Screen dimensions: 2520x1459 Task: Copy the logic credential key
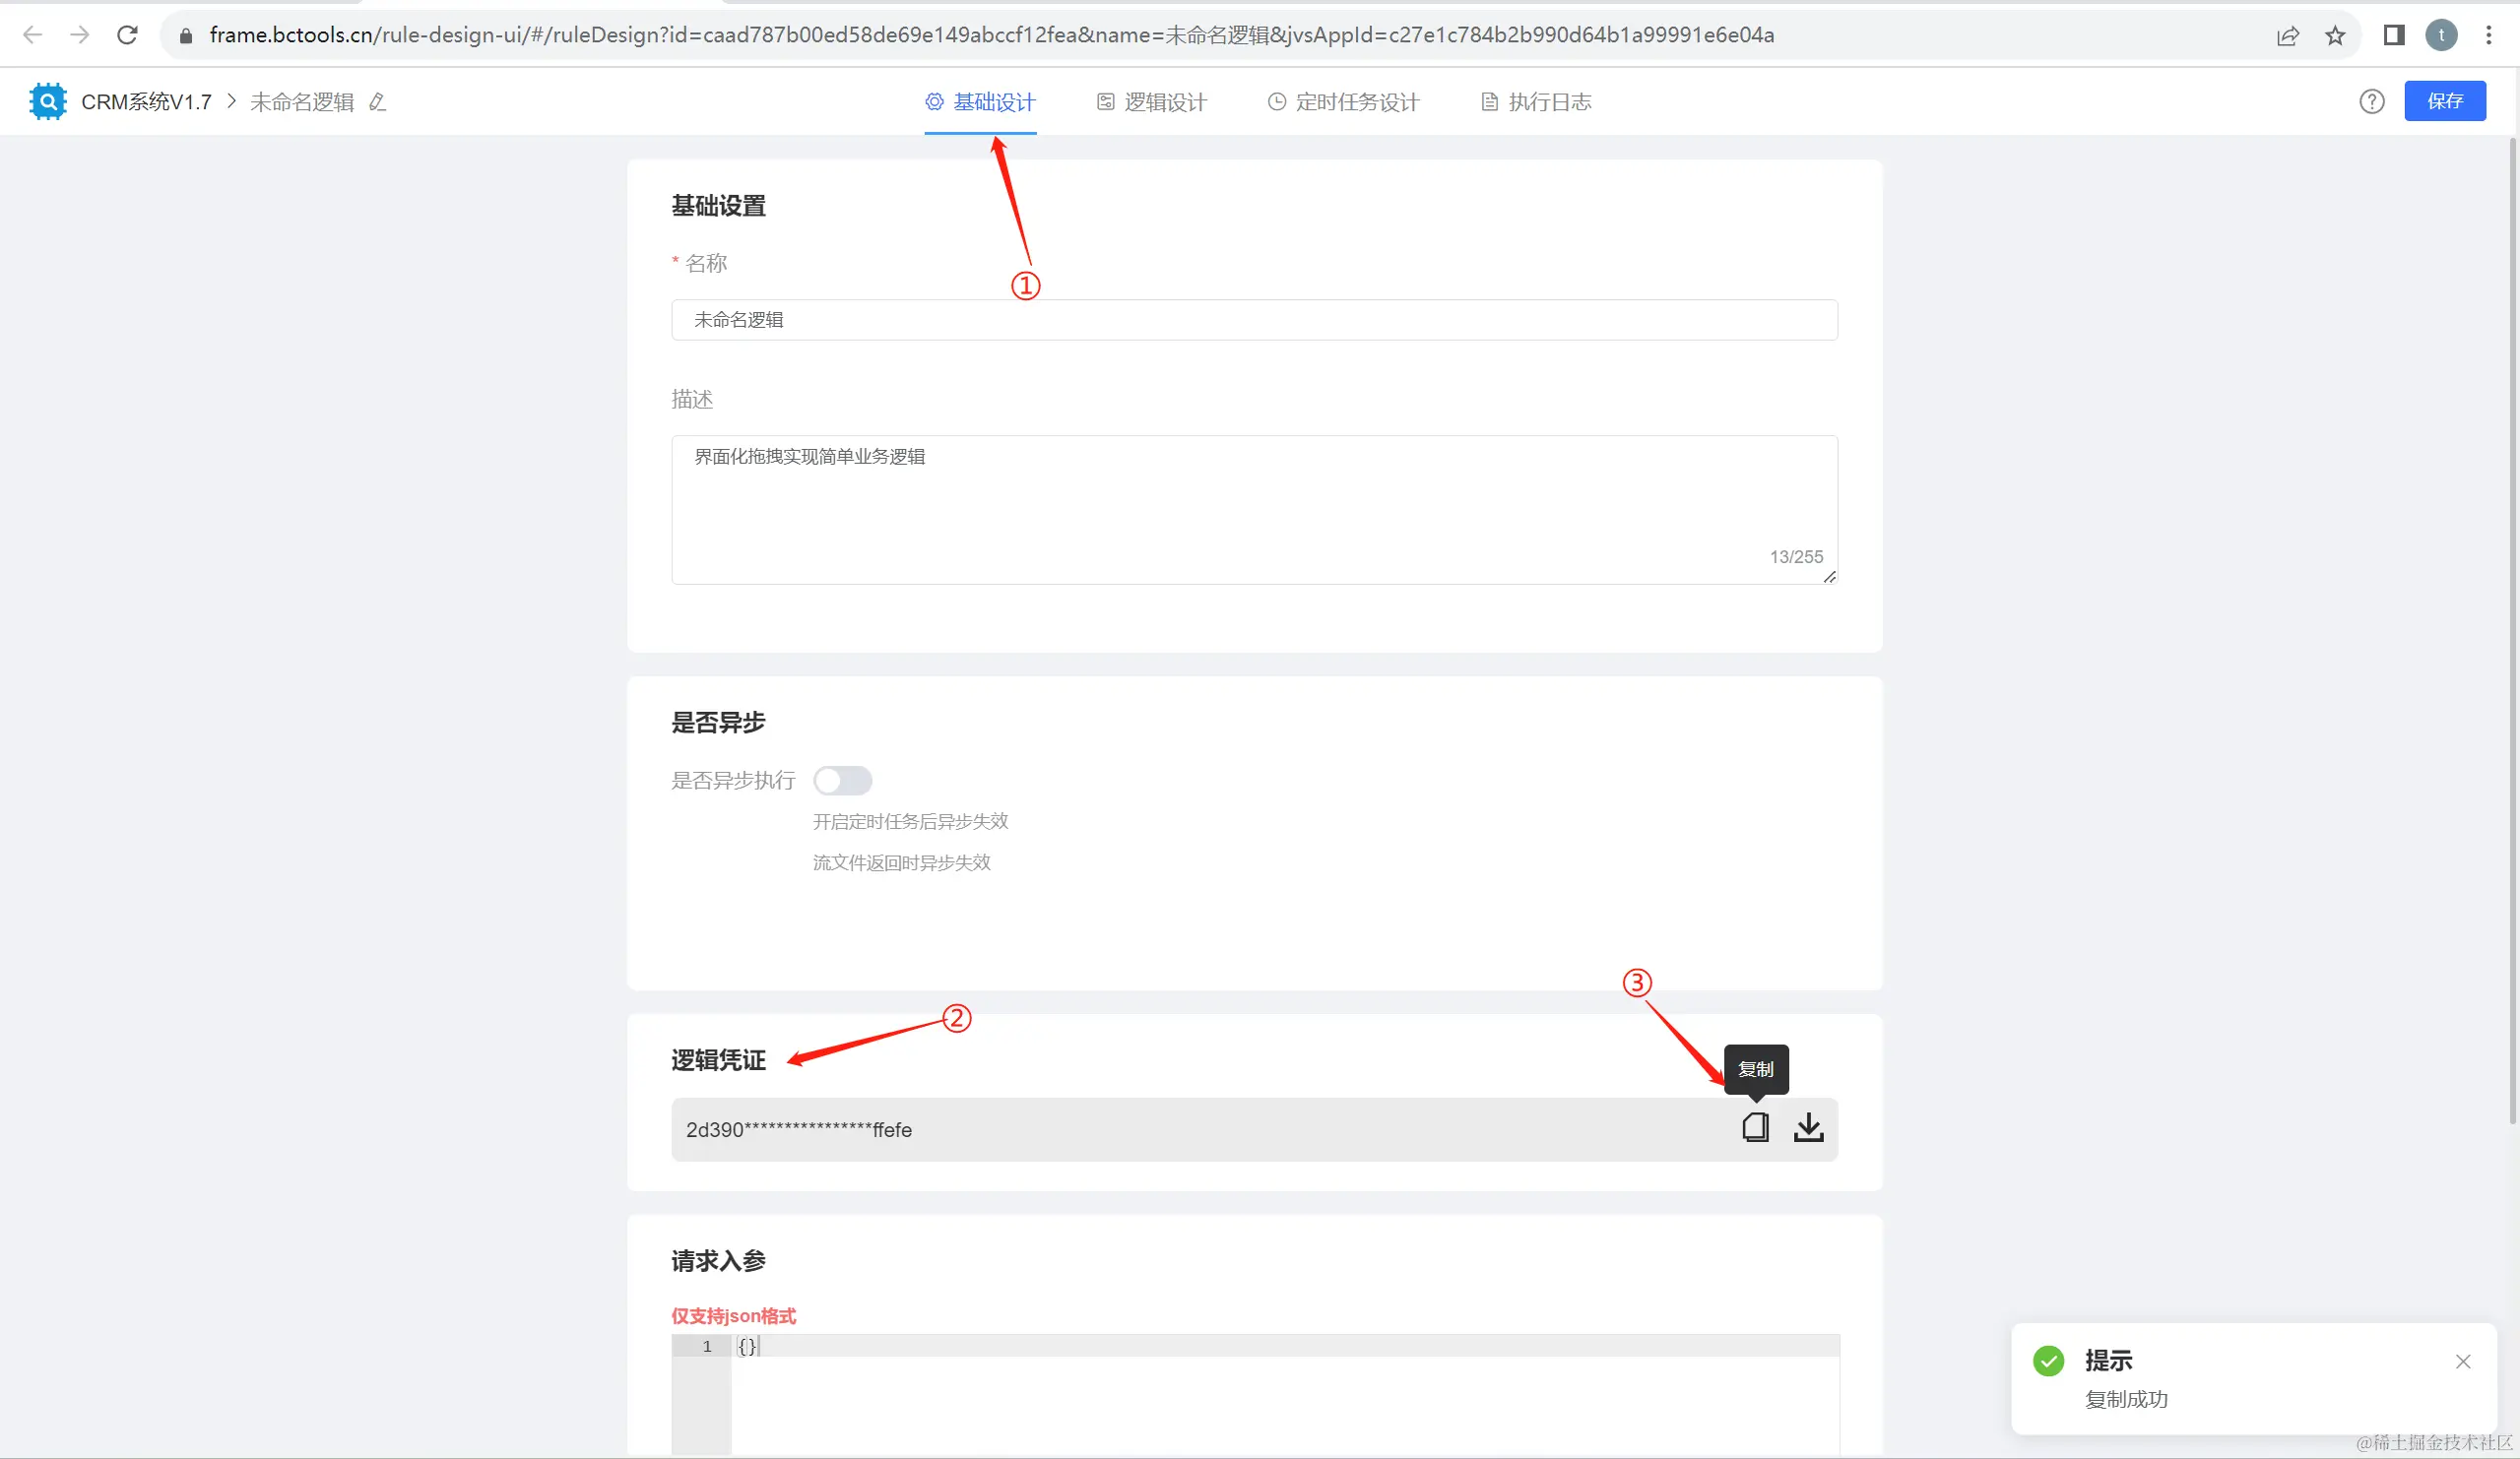[x=1755, y=1127]
